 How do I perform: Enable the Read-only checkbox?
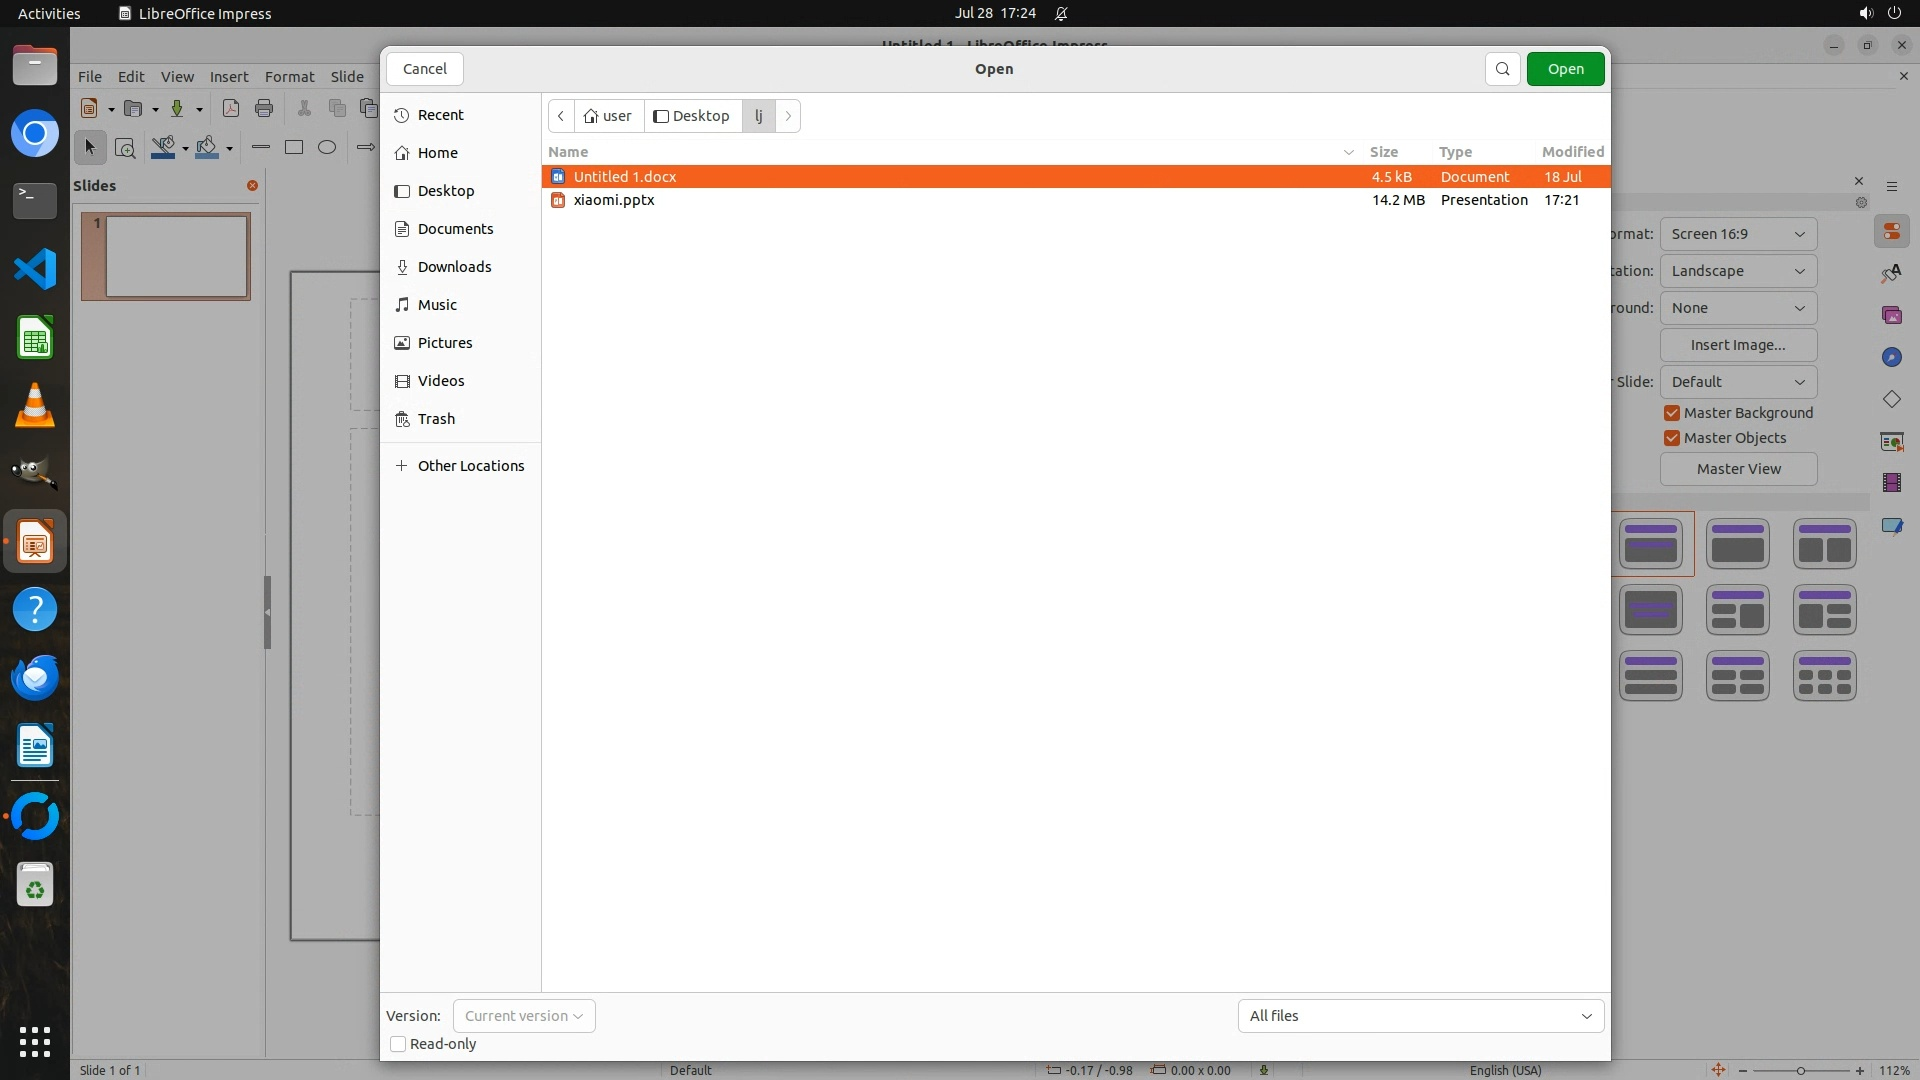pyautogui.click(x=398, y=1044)
